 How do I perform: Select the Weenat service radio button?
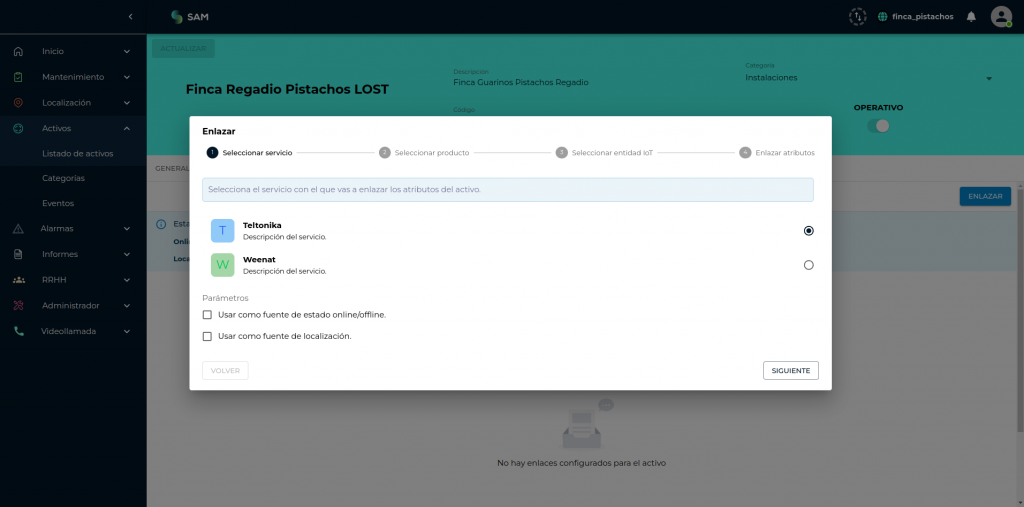coord(808,265)
